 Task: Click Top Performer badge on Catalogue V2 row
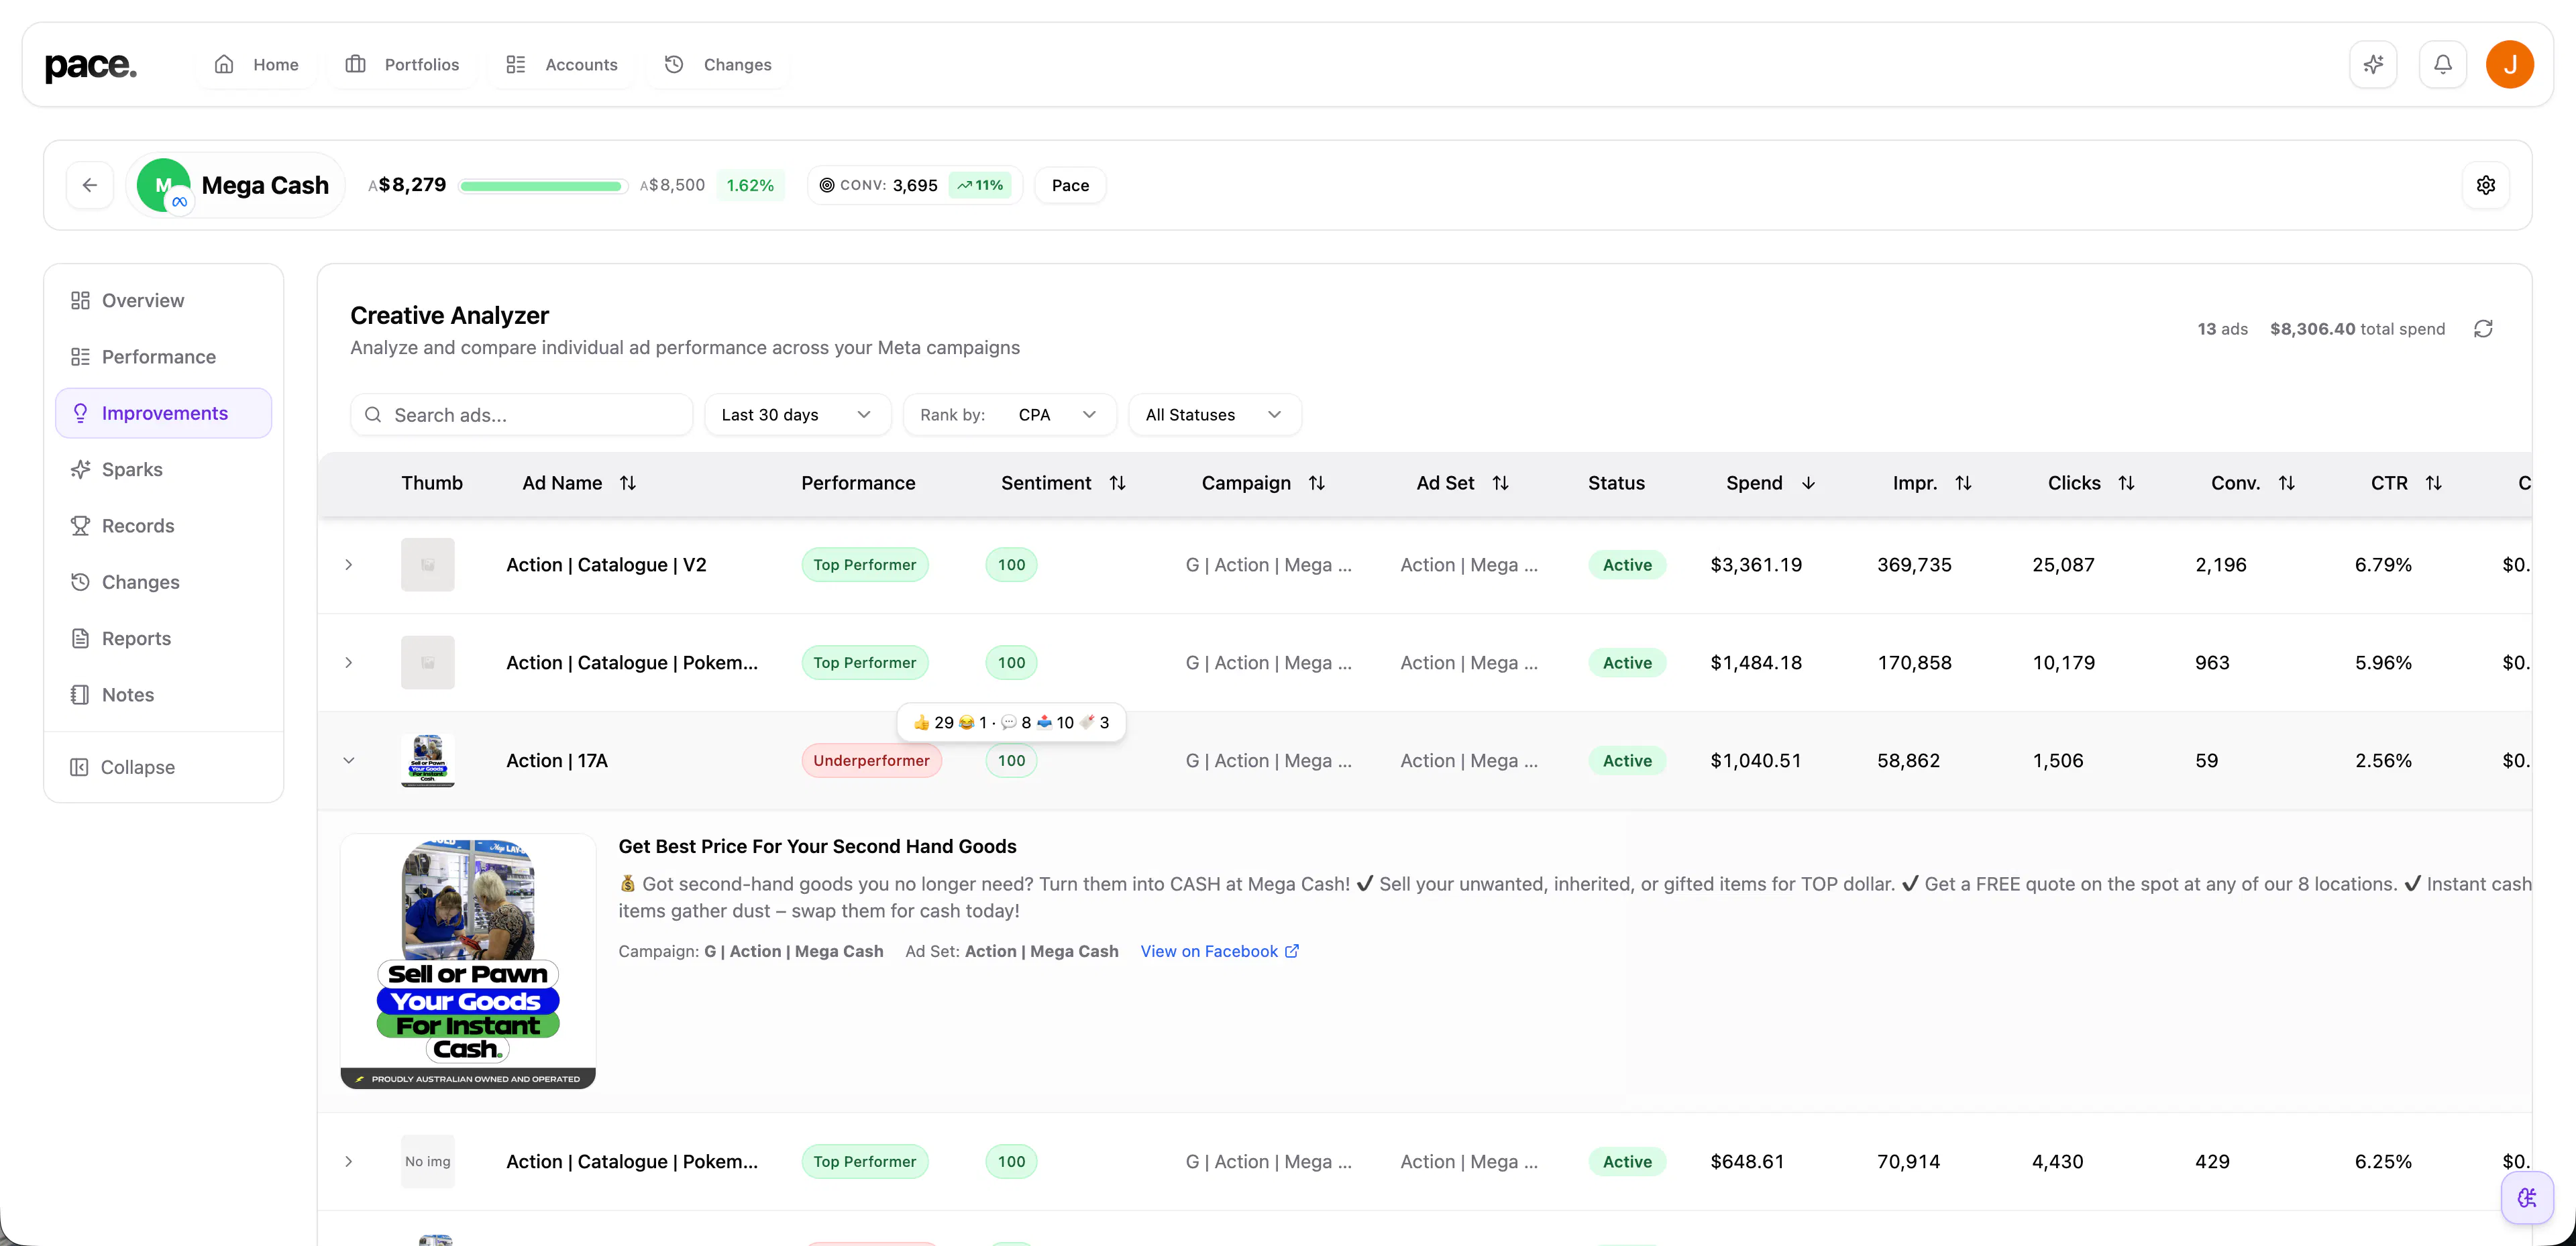tap(865, 565)
